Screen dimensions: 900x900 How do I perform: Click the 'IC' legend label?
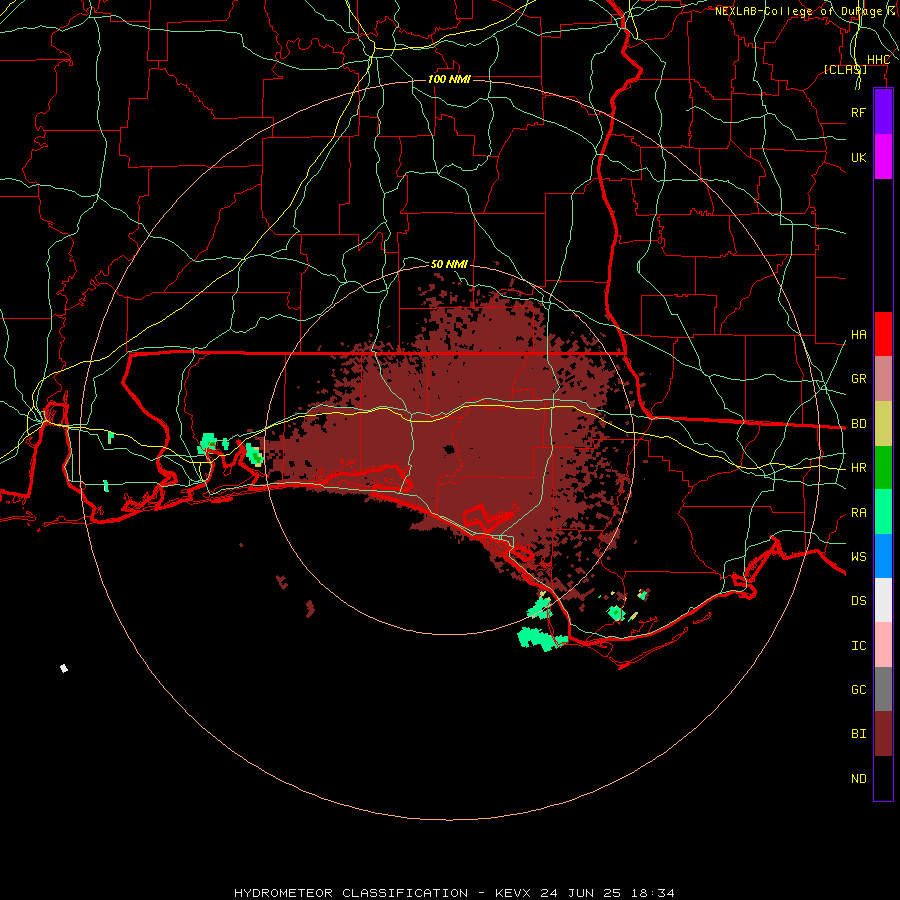[858, 646]
